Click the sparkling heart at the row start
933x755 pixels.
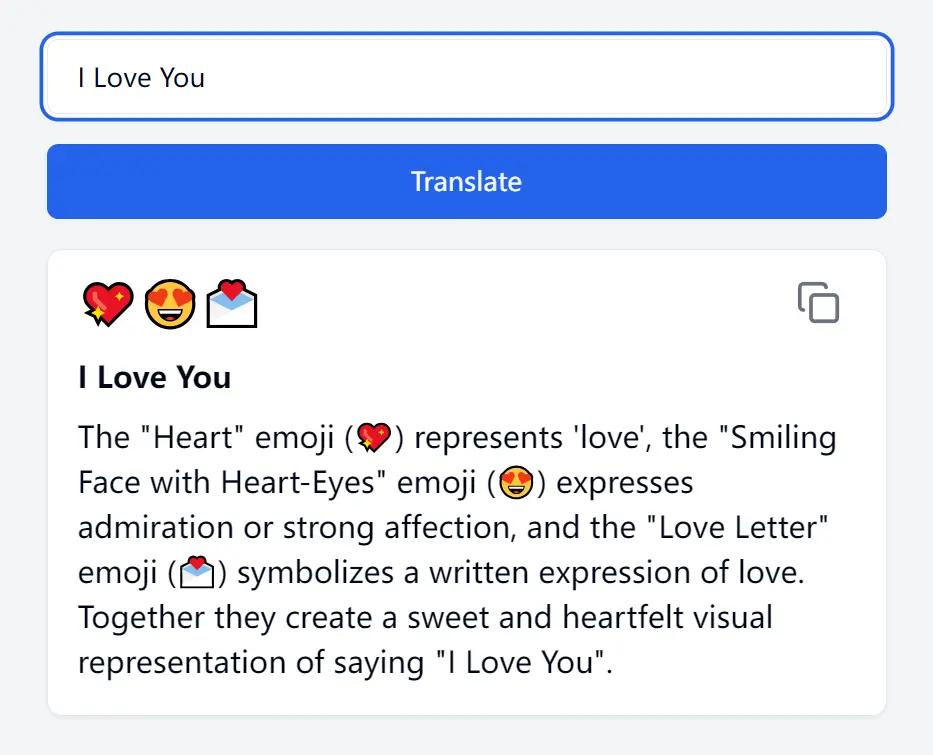[x=108, y=303]
